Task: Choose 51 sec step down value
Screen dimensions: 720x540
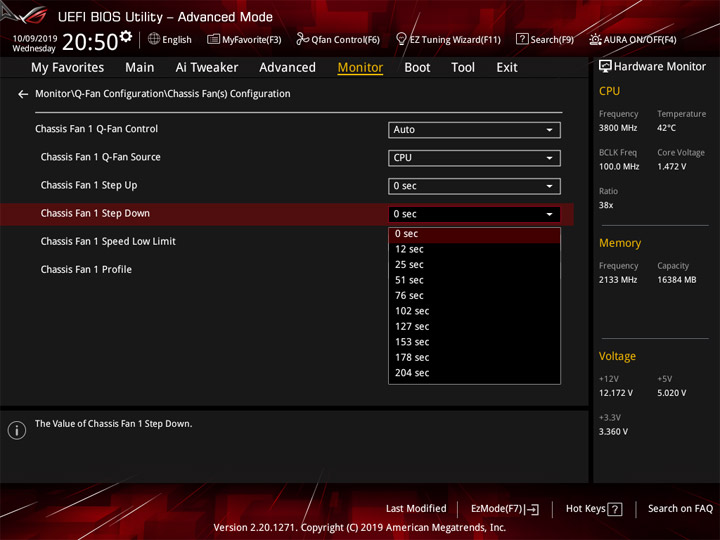Action: [474, 281]
